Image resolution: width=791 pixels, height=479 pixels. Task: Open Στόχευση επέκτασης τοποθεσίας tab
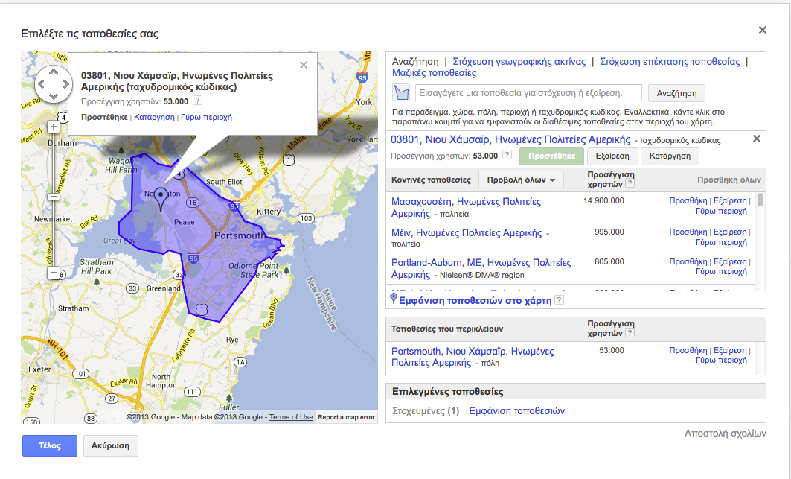(x=670, y=62)
